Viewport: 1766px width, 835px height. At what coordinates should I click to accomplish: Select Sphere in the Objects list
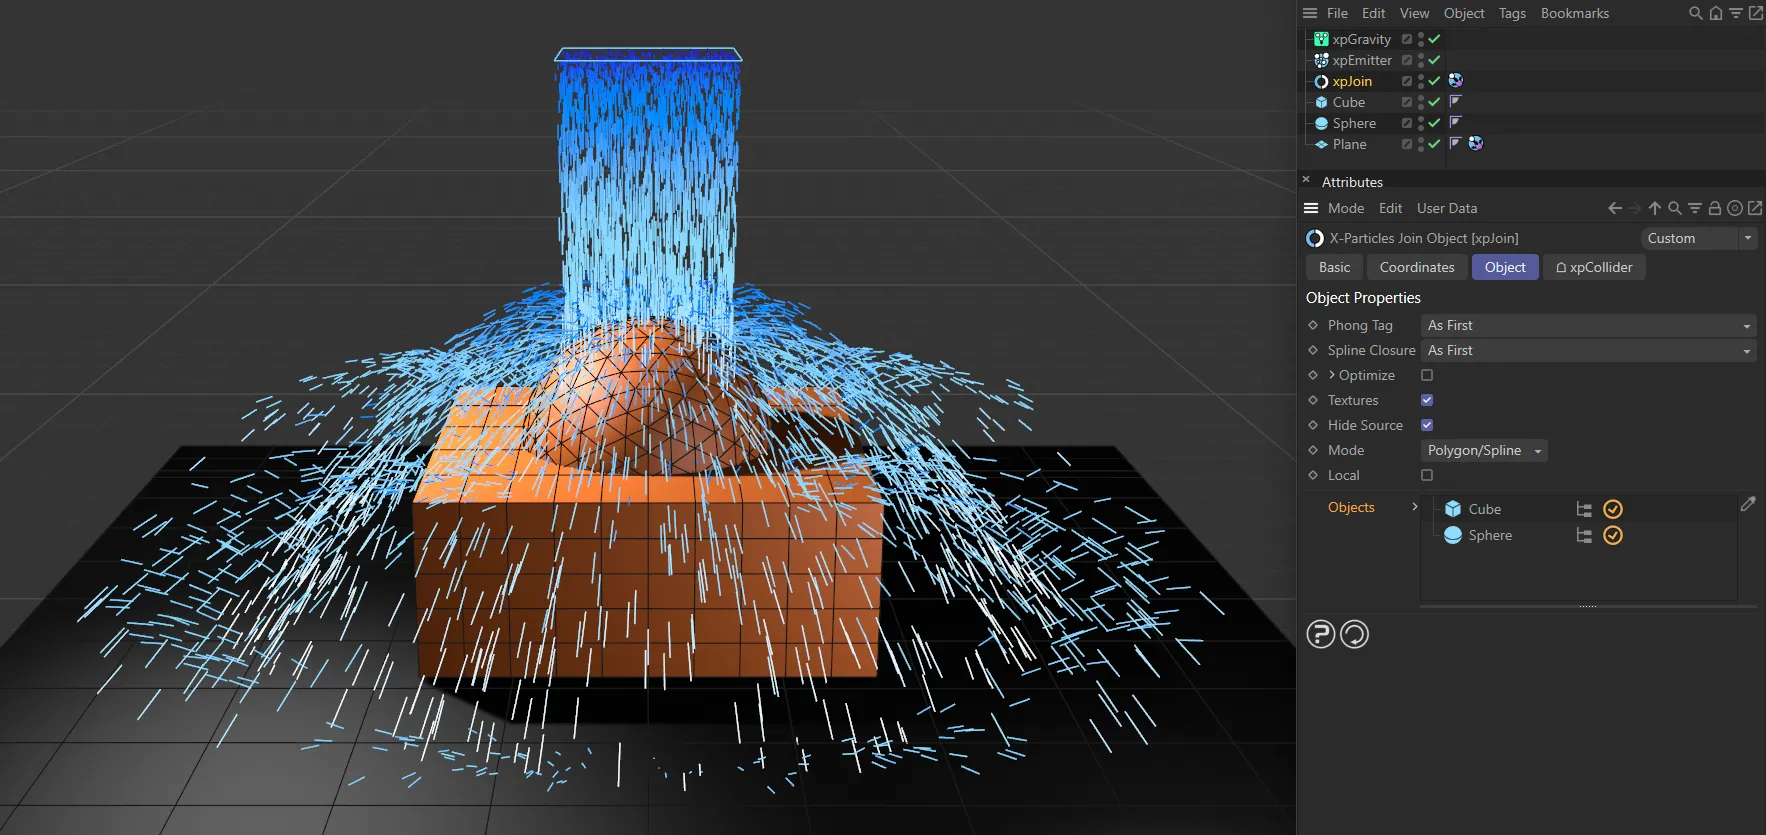tap(1489, 535)
